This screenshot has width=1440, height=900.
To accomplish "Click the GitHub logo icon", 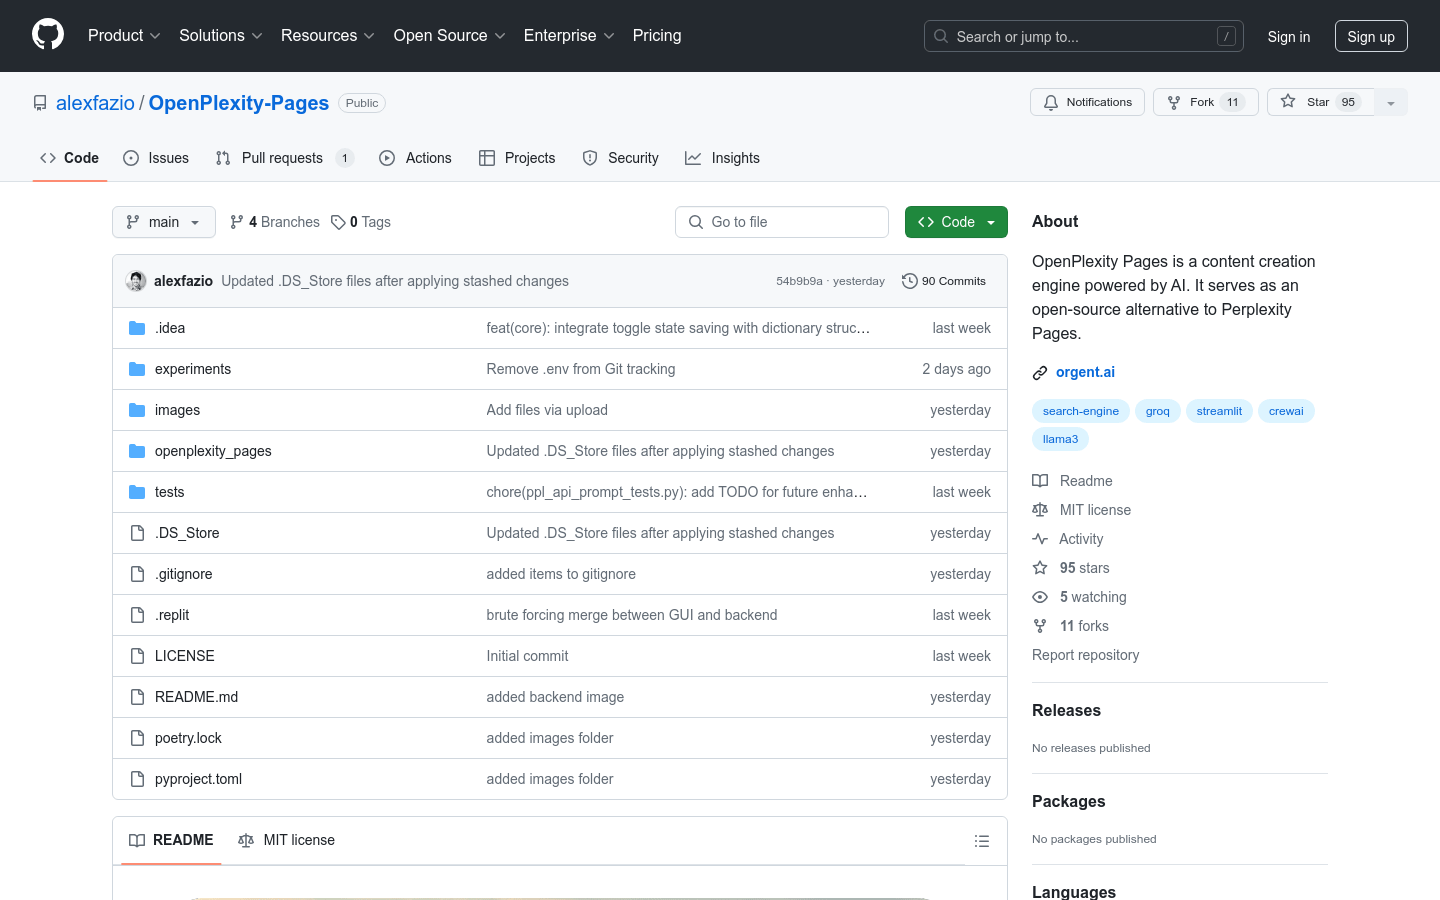I will point(48,35).
